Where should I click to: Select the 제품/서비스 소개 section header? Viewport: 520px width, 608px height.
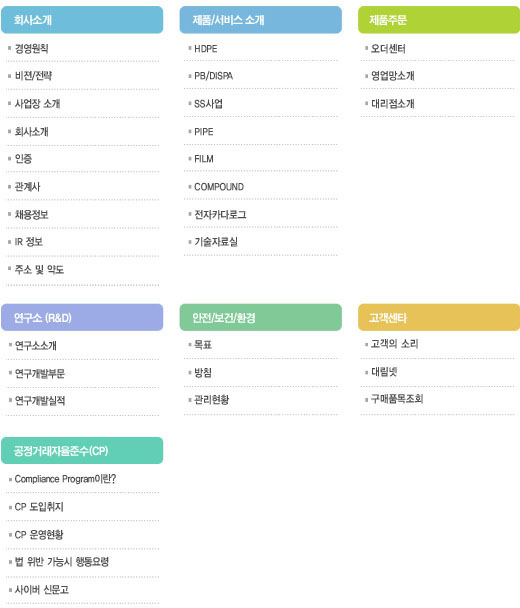coord(261,20)
